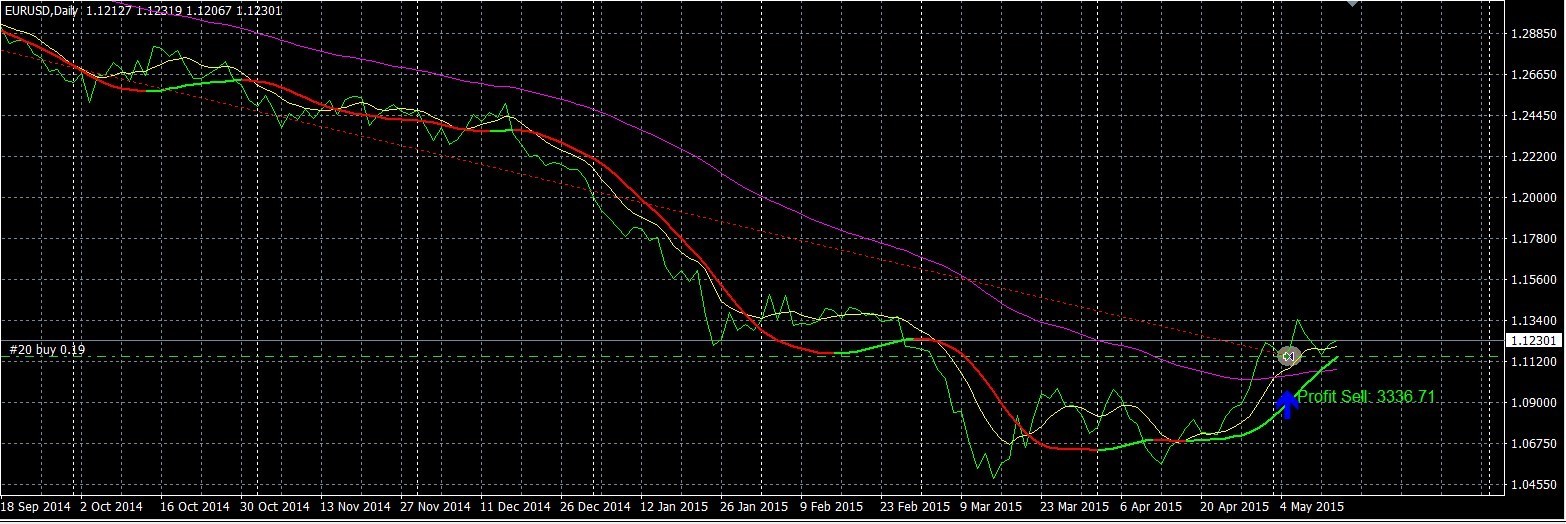Click the 1.09000 price axis label
The image size is (1566, 524).
click(x=1532, y=403)
